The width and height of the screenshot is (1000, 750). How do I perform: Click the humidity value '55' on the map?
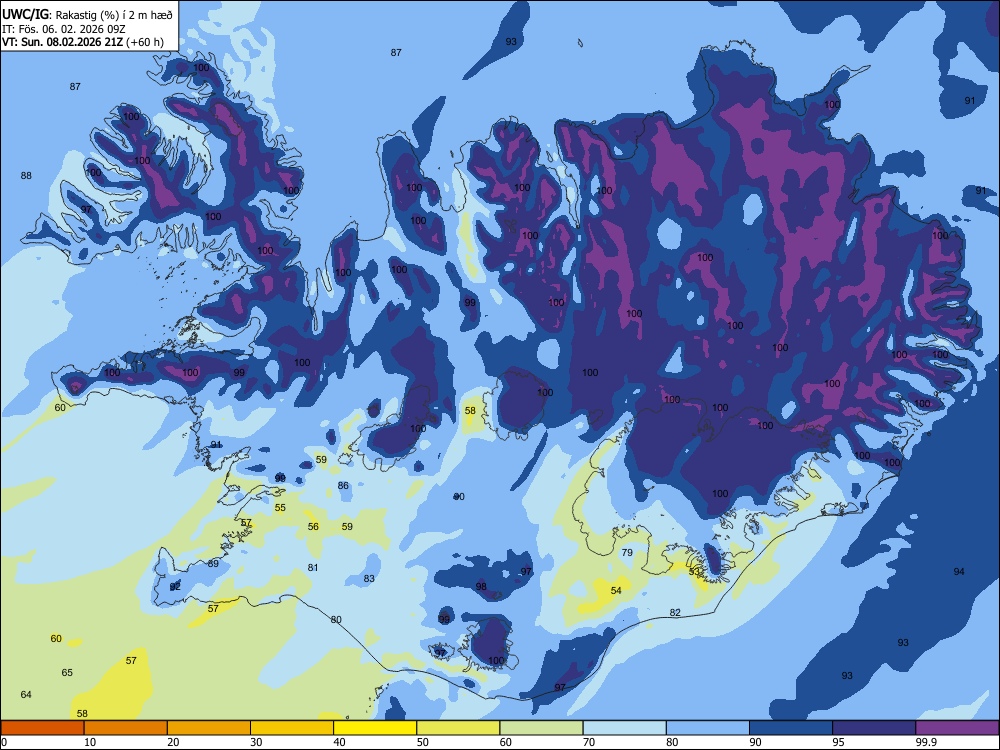[x=280, y=508]
